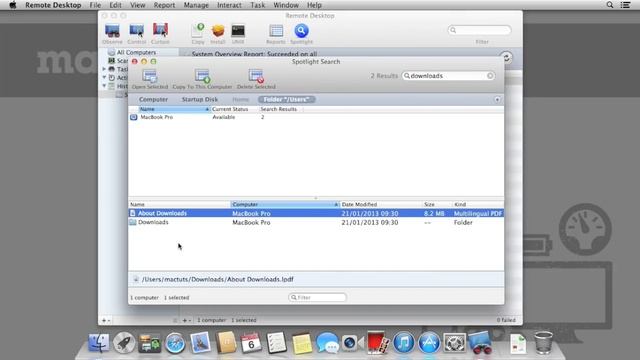This screenshot has height=360, width=640.
Task: Open the Task menu
Action: (x=258, y=5)
